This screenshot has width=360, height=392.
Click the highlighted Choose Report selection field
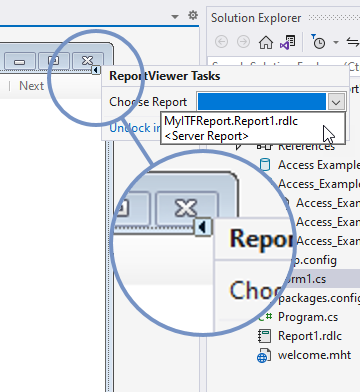pyautogui.click(x=262, y=102)
